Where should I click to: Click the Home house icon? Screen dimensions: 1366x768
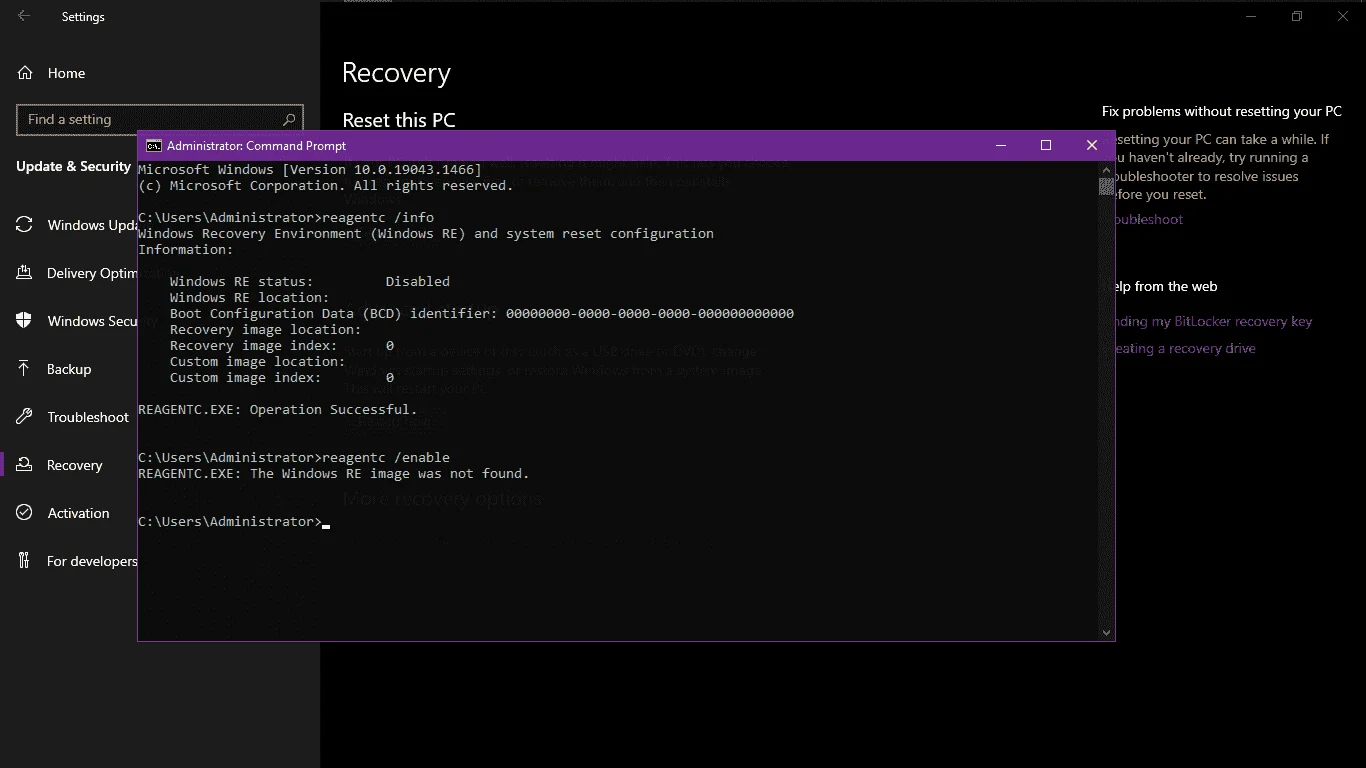[x=25, y=73]
